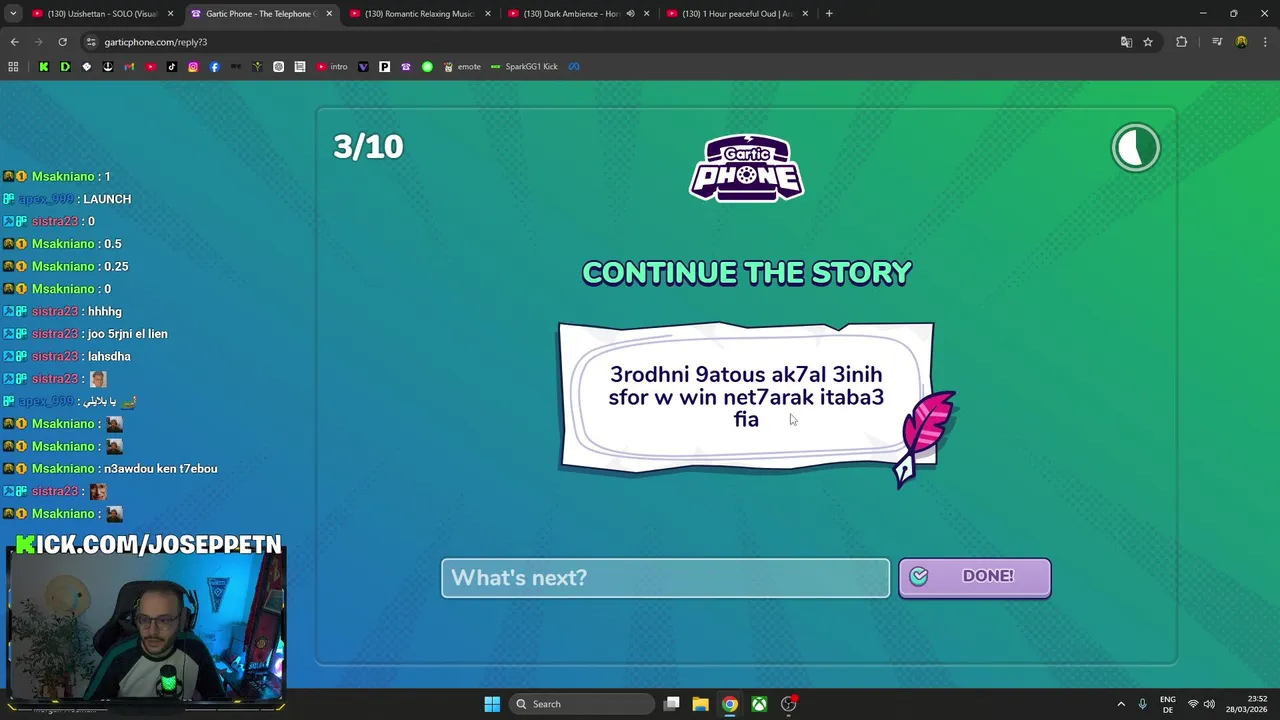Open the TikTok bookmark
The image size is (1280, 720).
(x=172, y=67)
